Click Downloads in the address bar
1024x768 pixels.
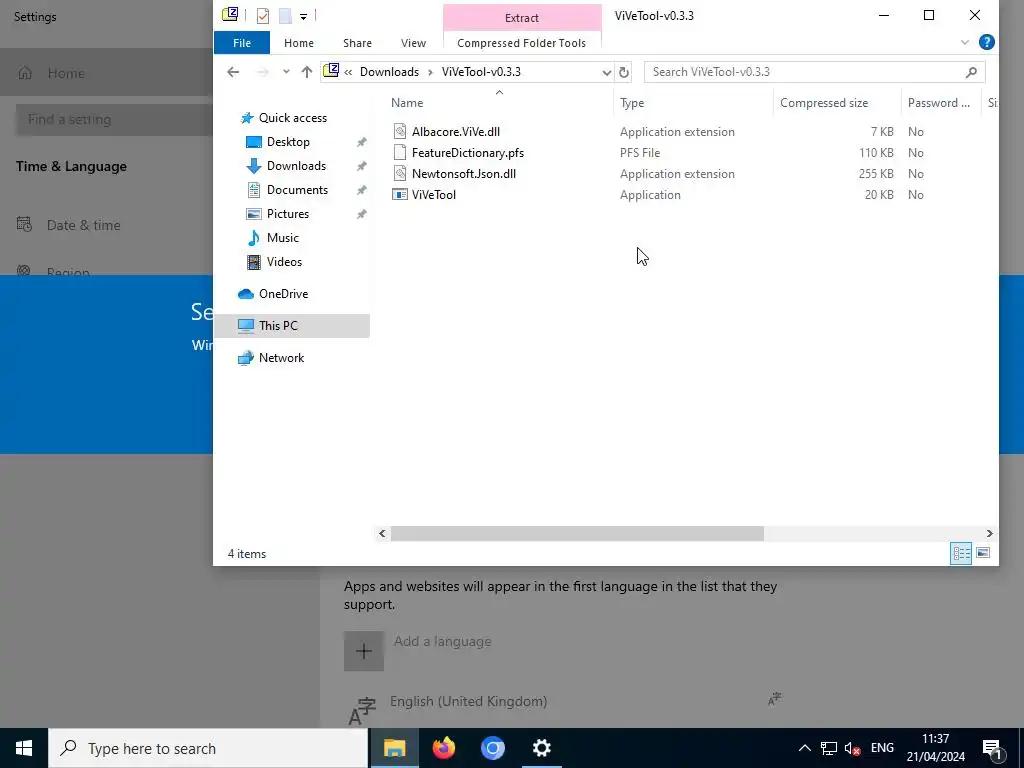(389, 72)
